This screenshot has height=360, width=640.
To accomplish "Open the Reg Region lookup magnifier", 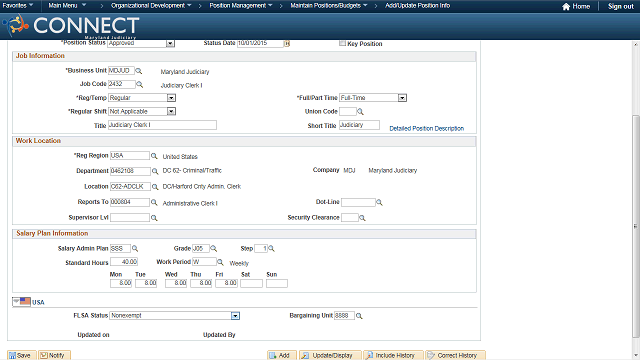I will pyautogui.click(x=154, y=156).
